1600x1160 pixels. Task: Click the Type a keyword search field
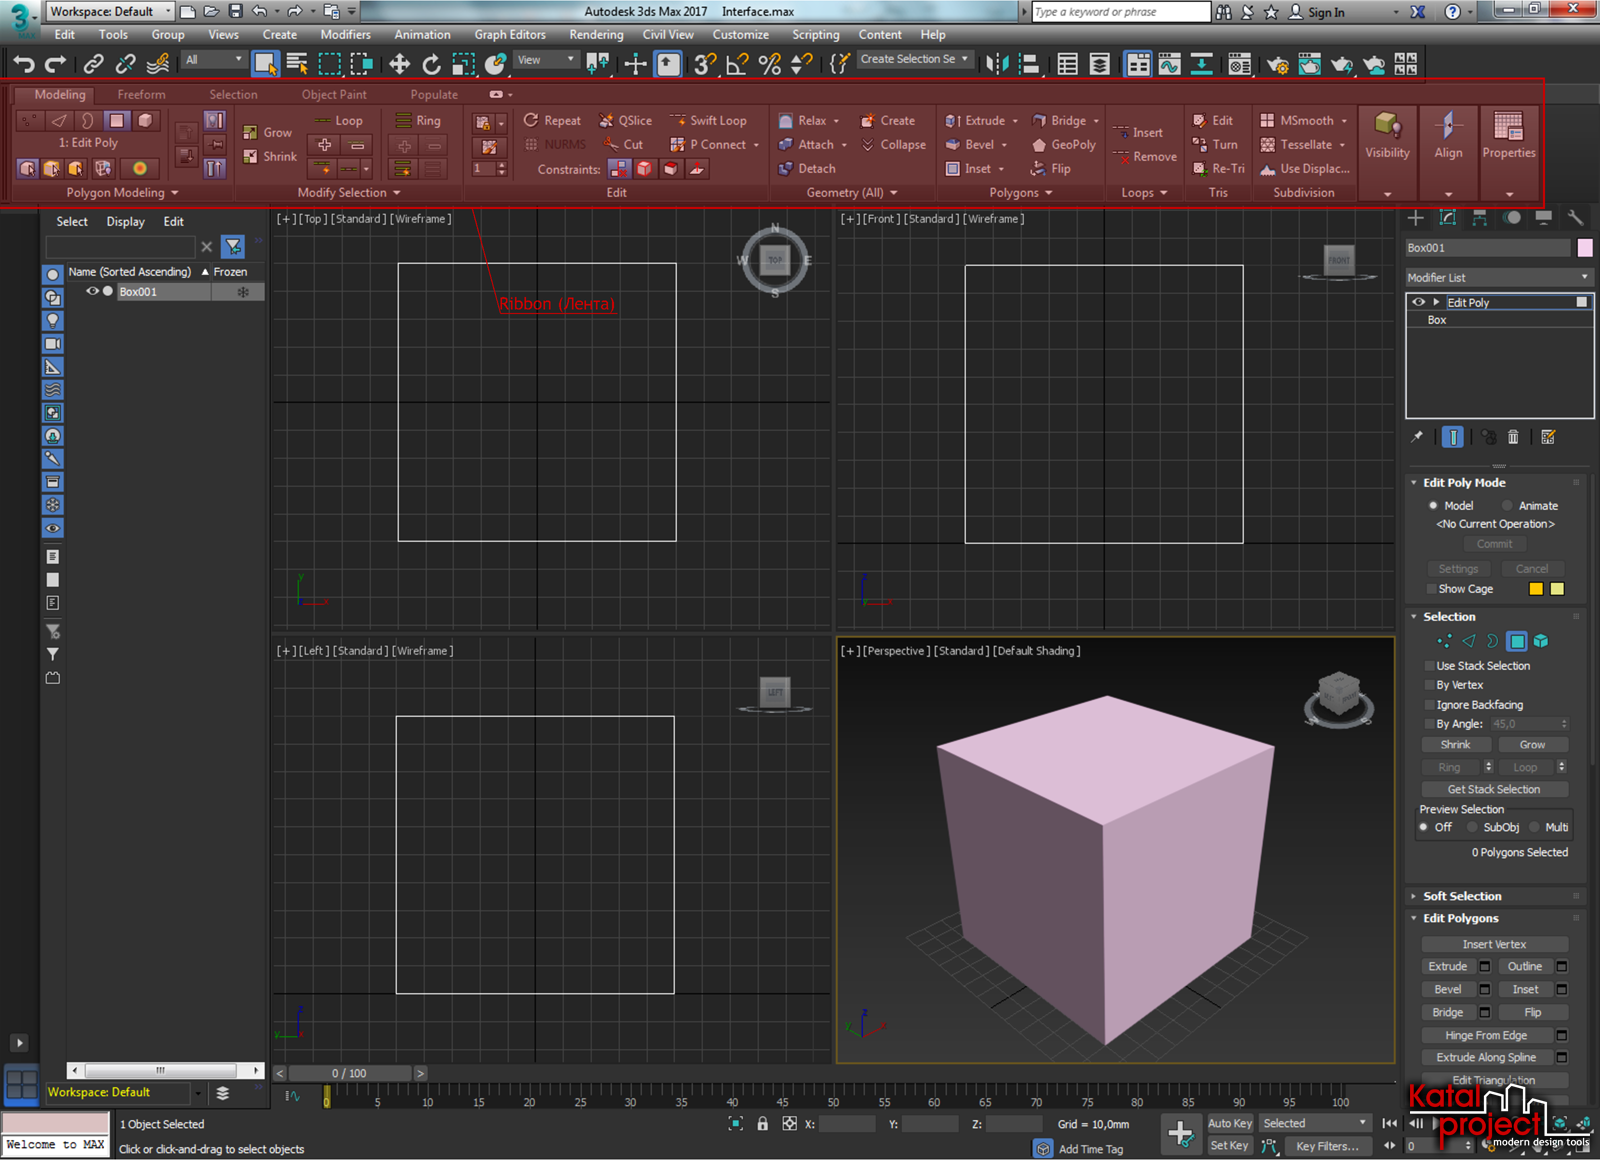point(1120,12)
